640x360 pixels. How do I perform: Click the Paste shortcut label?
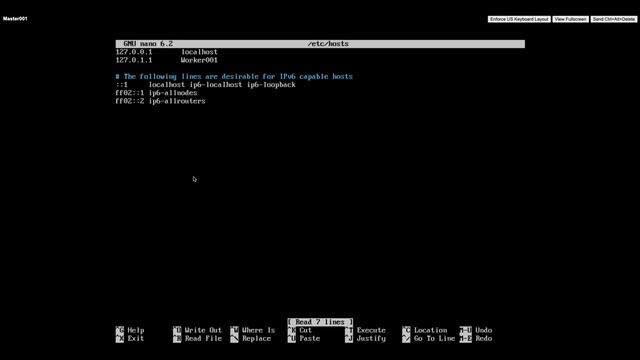[309, 338]
